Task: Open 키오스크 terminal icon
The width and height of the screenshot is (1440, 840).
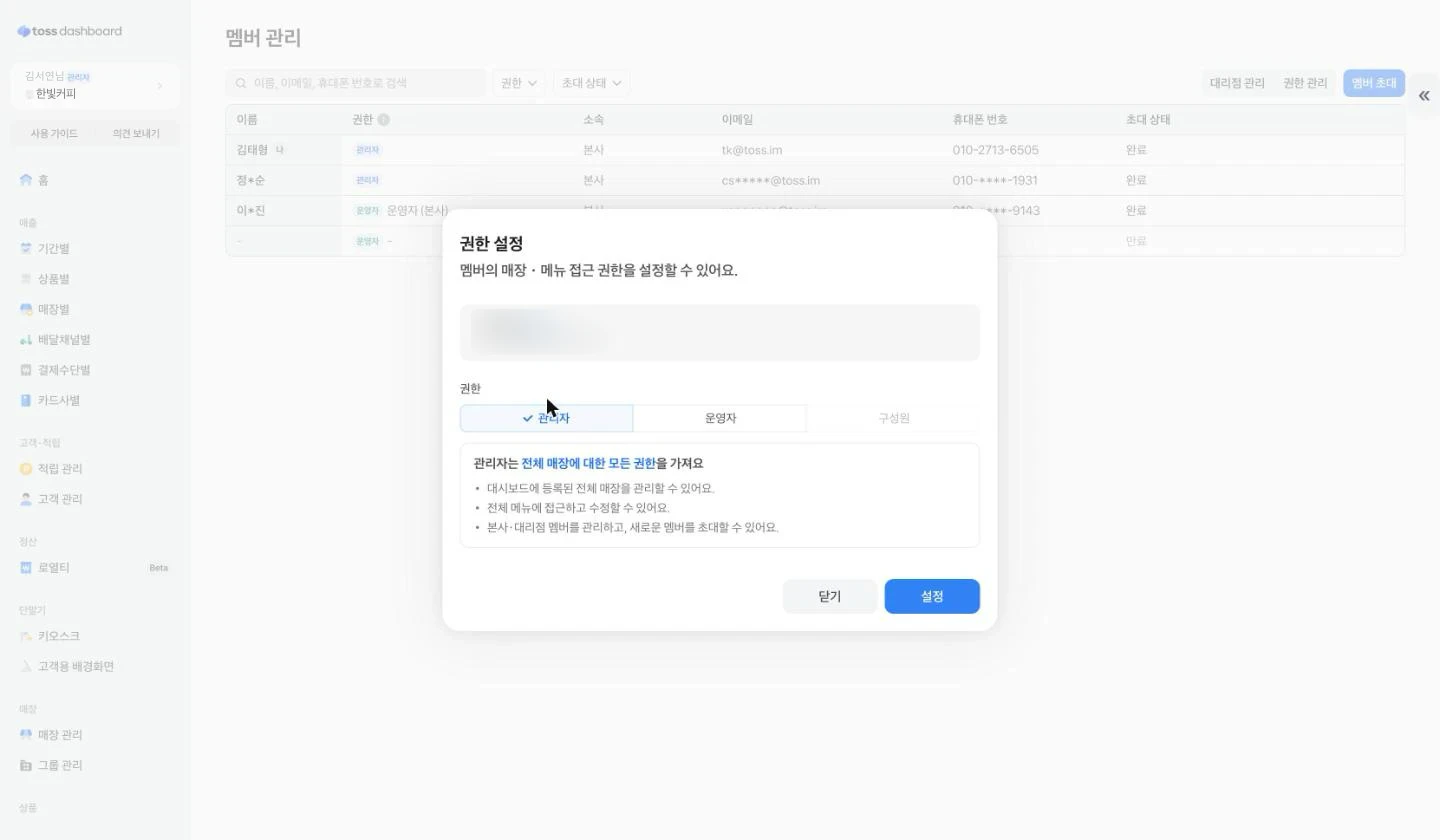Action: point(26,636)
